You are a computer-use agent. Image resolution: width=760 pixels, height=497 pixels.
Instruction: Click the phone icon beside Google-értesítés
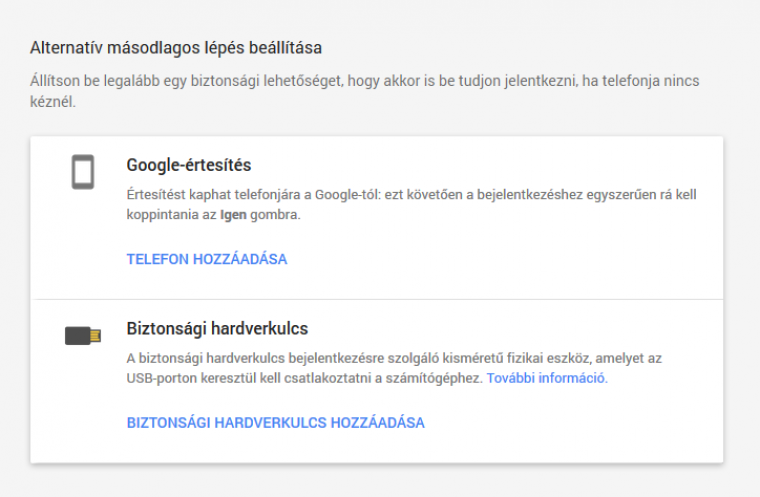(x=83, y=172)
